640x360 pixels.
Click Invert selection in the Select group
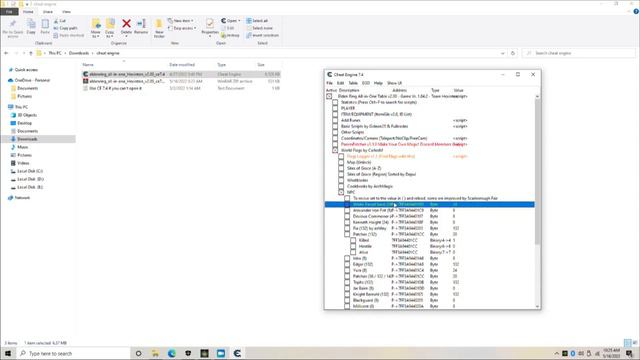point(262,36)
